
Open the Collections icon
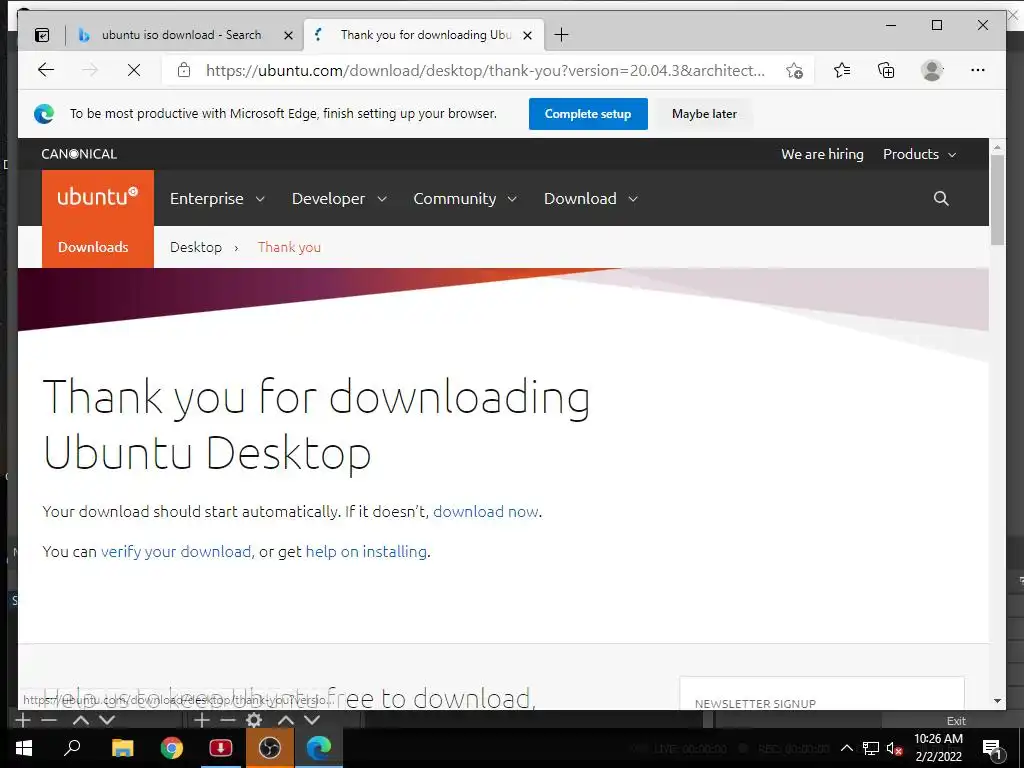[886, 70]
